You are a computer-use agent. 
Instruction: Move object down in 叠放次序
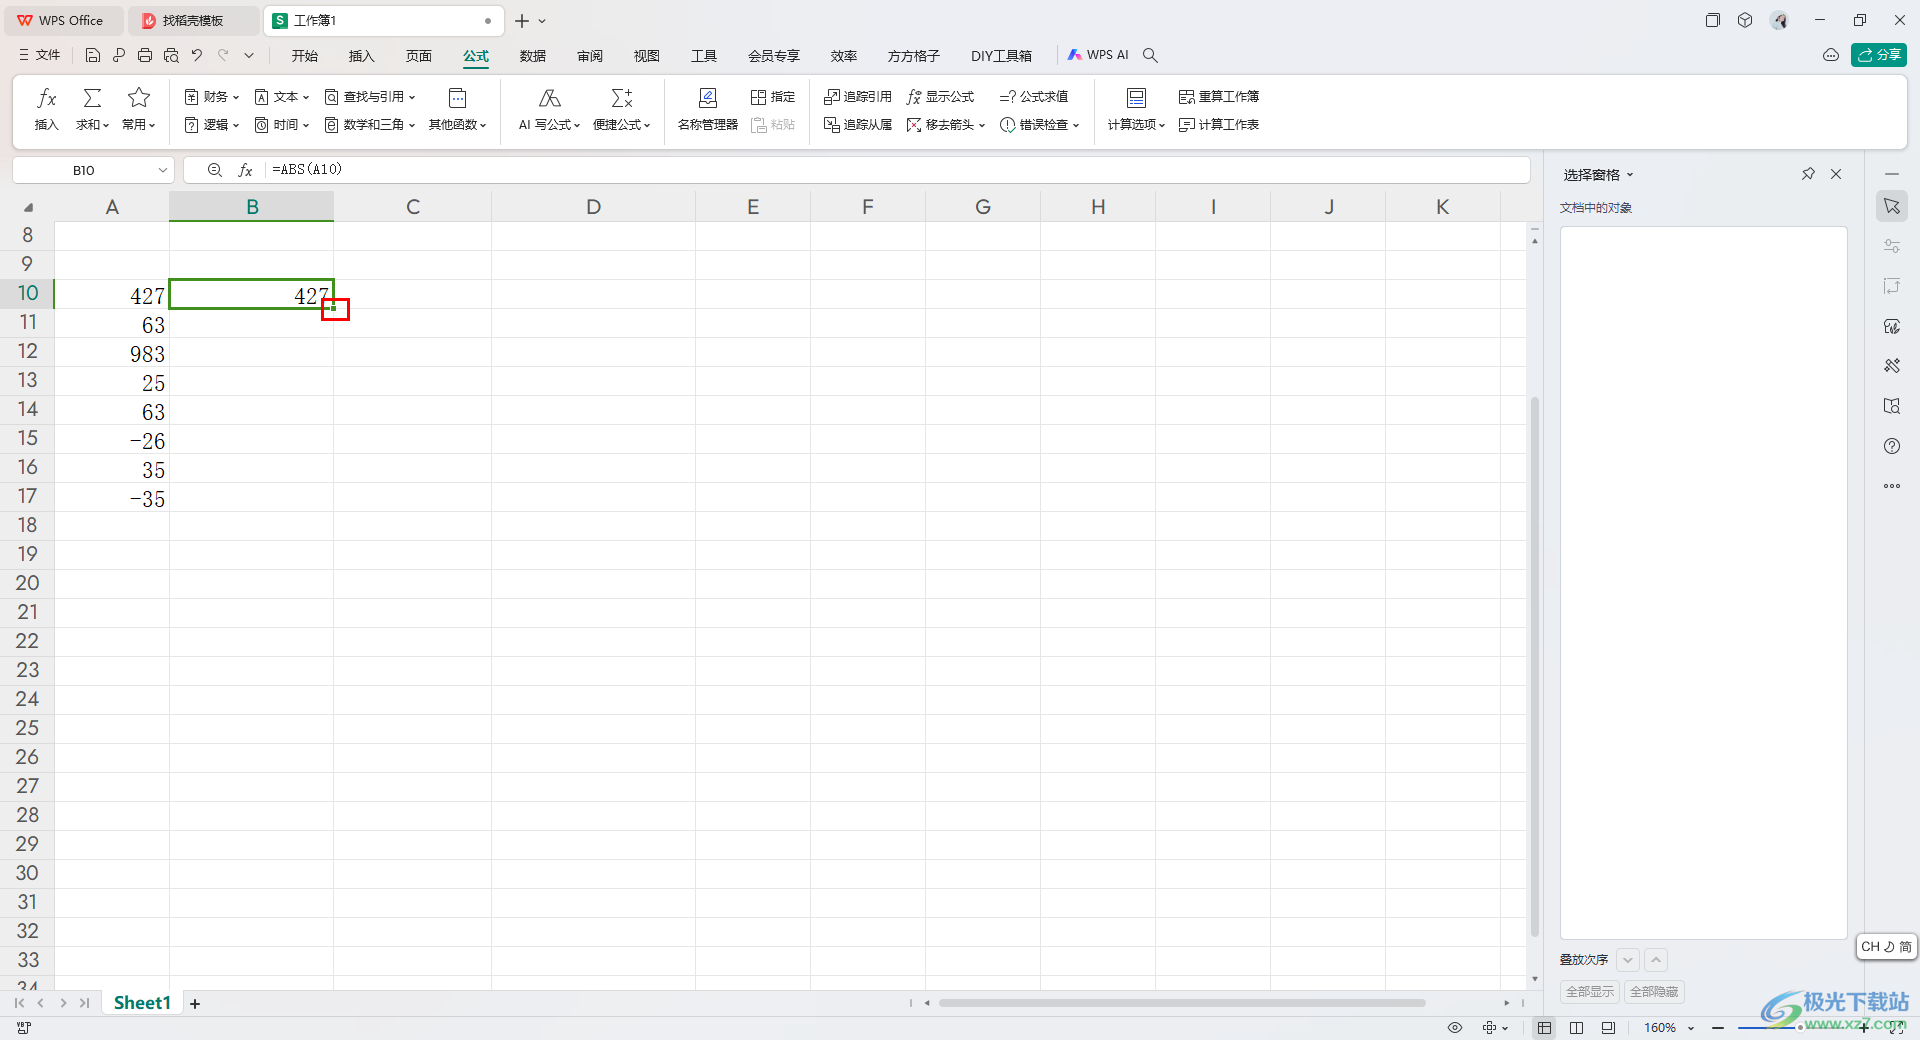(1628, 960)
